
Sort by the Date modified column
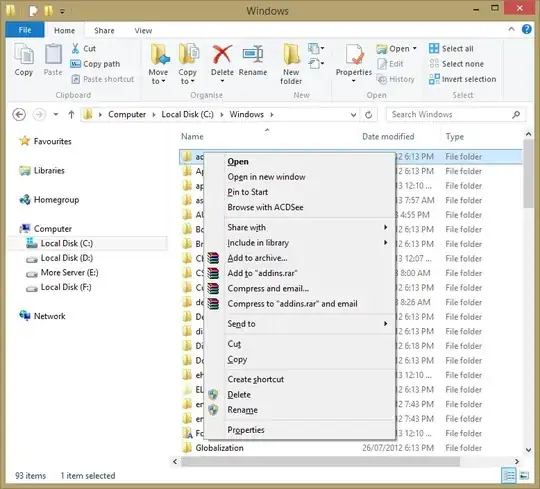pos(388,137)
